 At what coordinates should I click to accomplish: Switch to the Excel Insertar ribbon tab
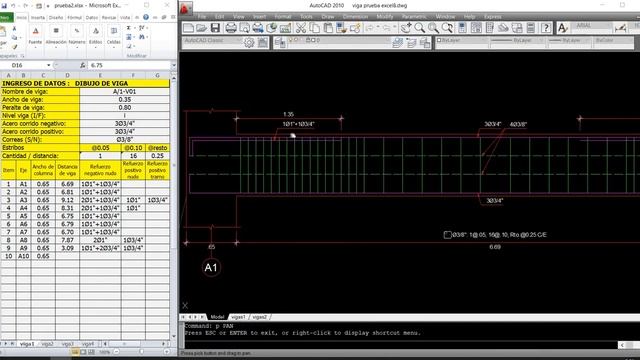(x=38, y=18)
